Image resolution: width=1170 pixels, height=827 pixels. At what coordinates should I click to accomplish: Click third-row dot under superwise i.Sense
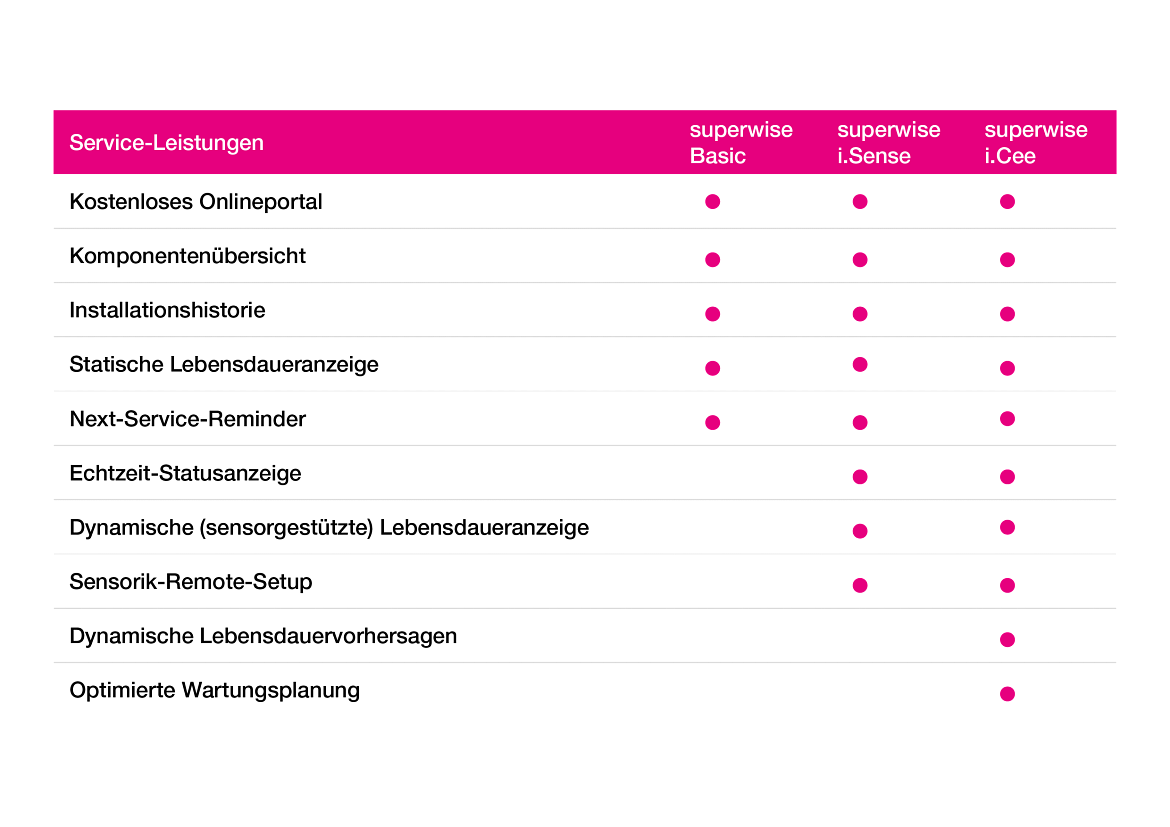860,314
